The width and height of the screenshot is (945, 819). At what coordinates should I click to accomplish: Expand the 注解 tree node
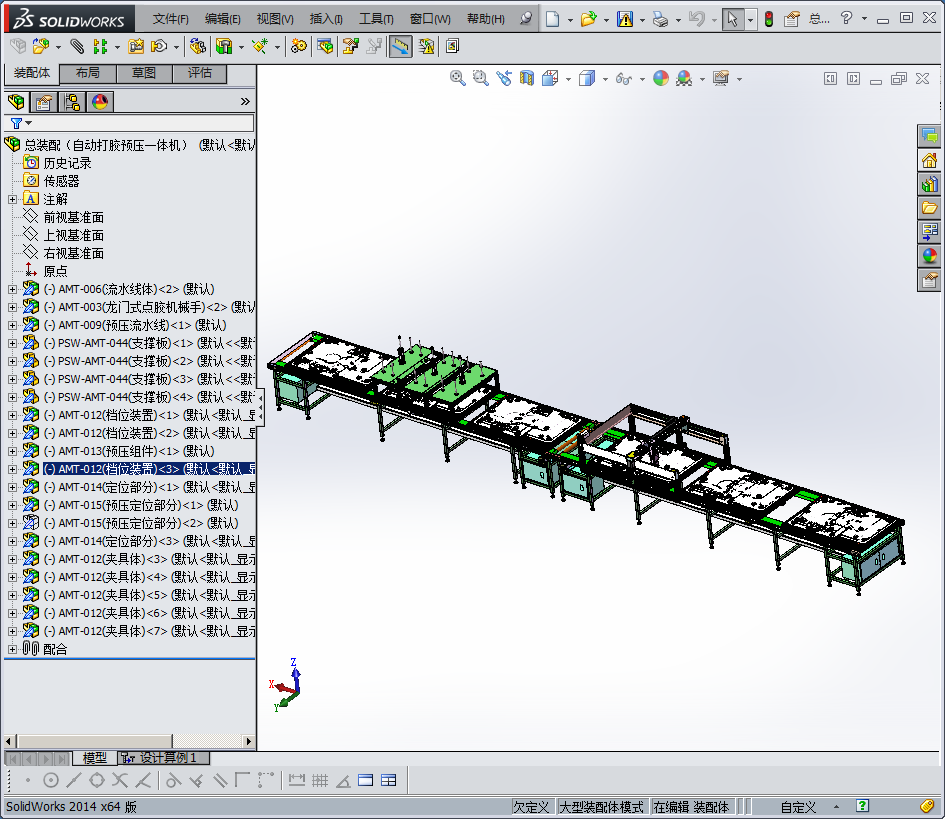[12, 199]
